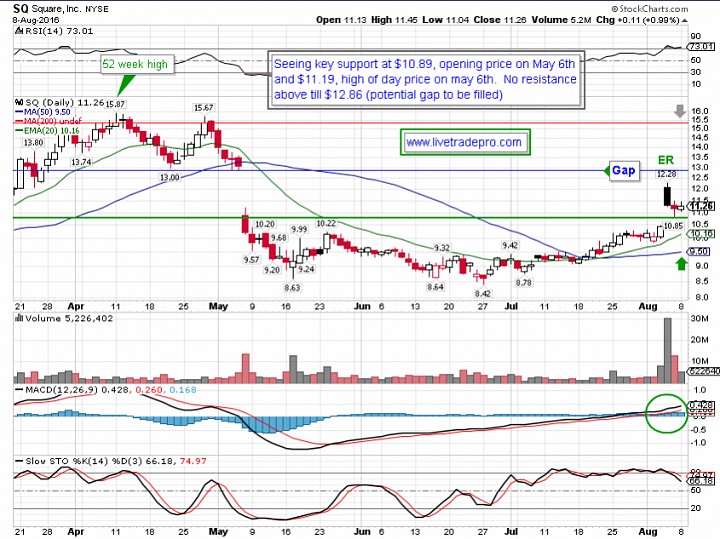Click the 11.26 last price axis tag

point(701,206)
